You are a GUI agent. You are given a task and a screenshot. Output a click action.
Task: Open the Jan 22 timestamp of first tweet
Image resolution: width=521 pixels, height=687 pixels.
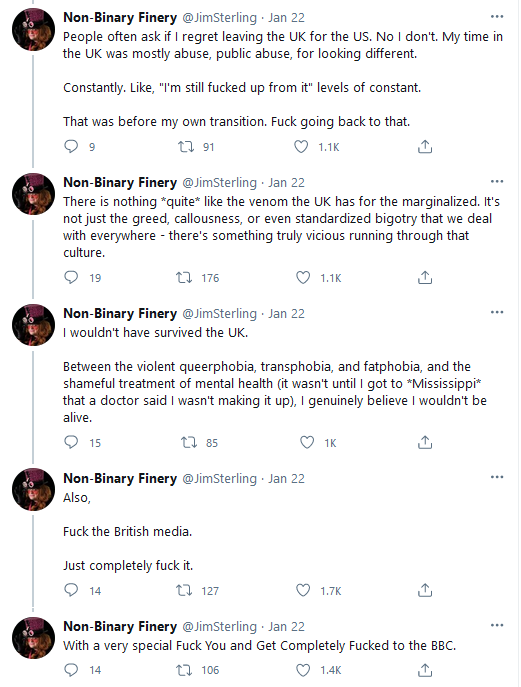286,18
